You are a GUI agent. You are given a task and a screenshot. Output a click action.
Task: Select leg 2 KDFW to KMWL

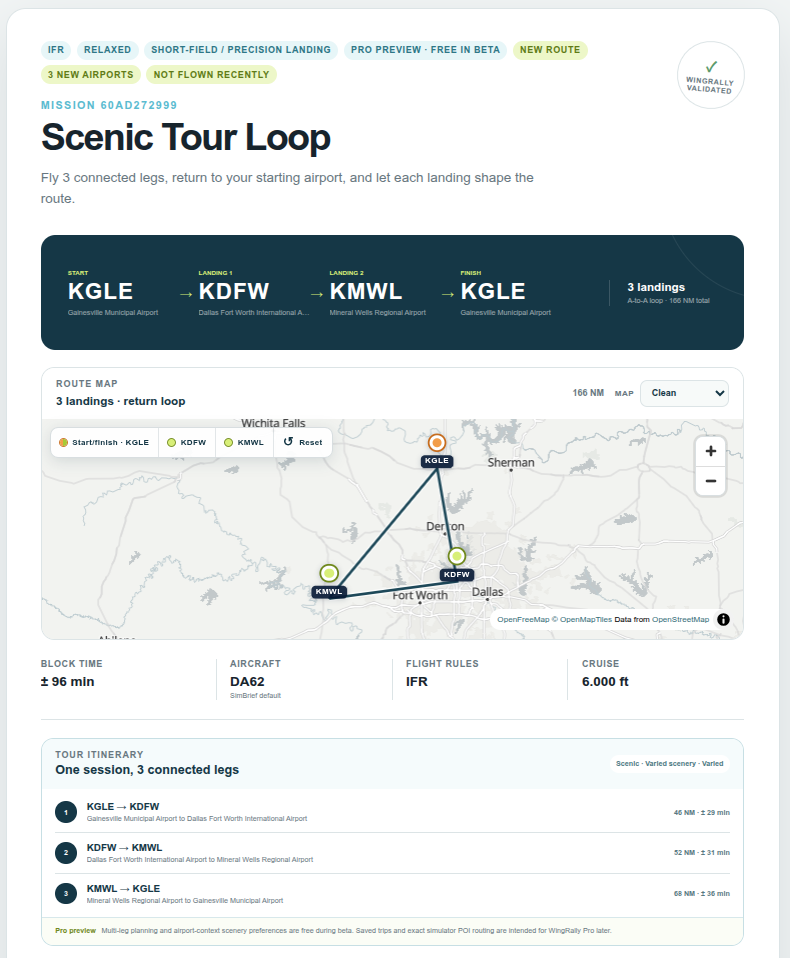[392, 853]
